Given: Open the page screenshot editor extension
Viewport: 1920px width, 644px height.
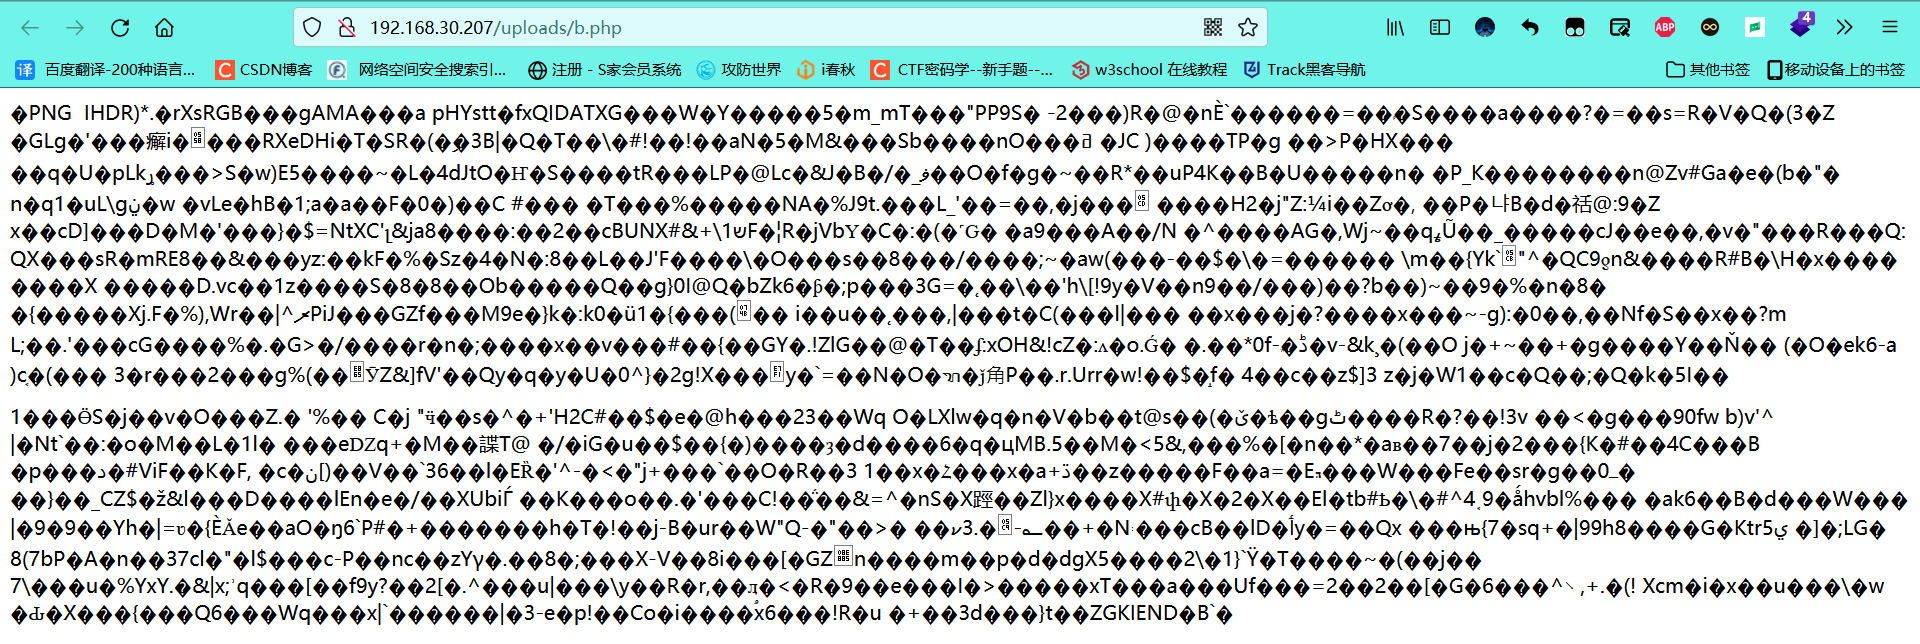Looking at the screenshot, I should tap(1620, 28).
